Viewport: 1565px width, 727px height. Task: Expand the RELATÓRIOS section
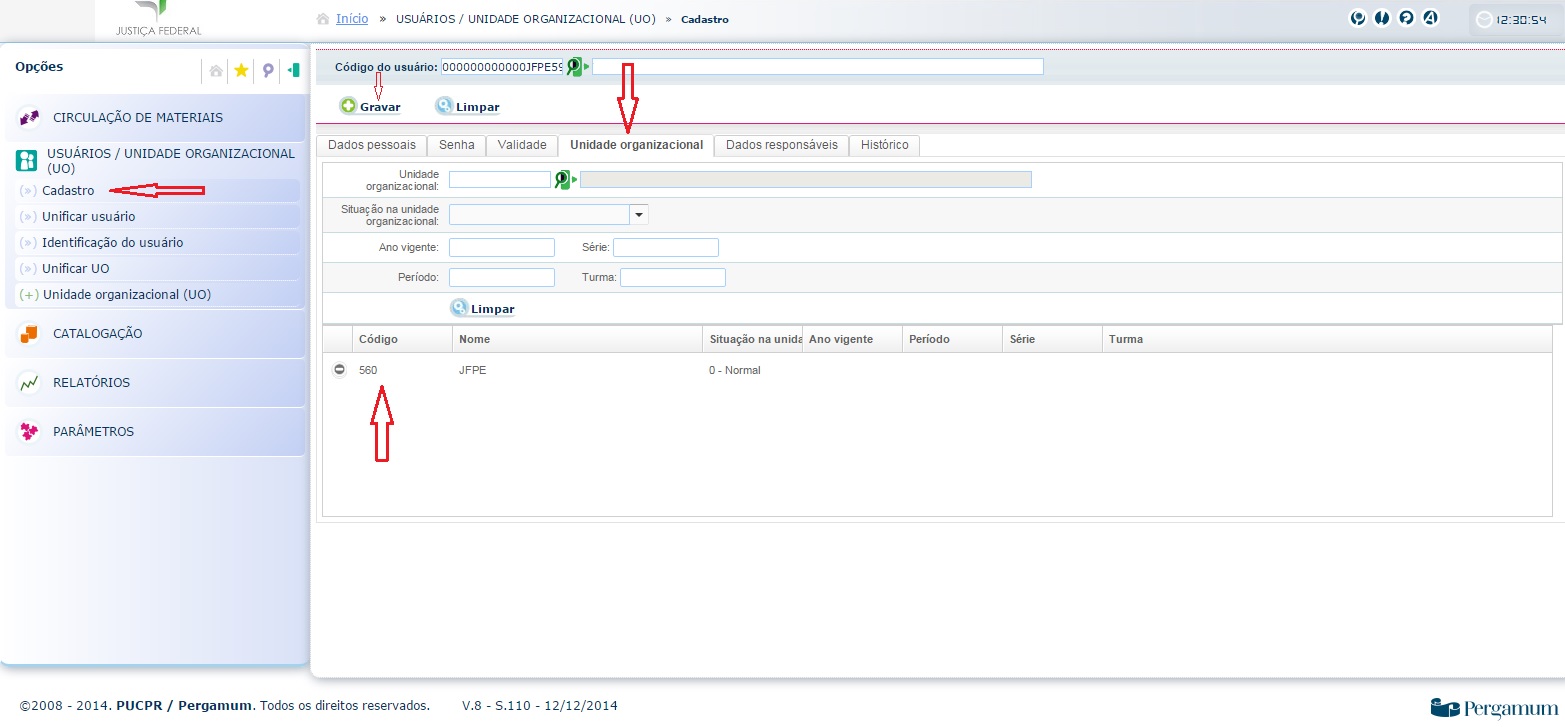coord(91,383)
